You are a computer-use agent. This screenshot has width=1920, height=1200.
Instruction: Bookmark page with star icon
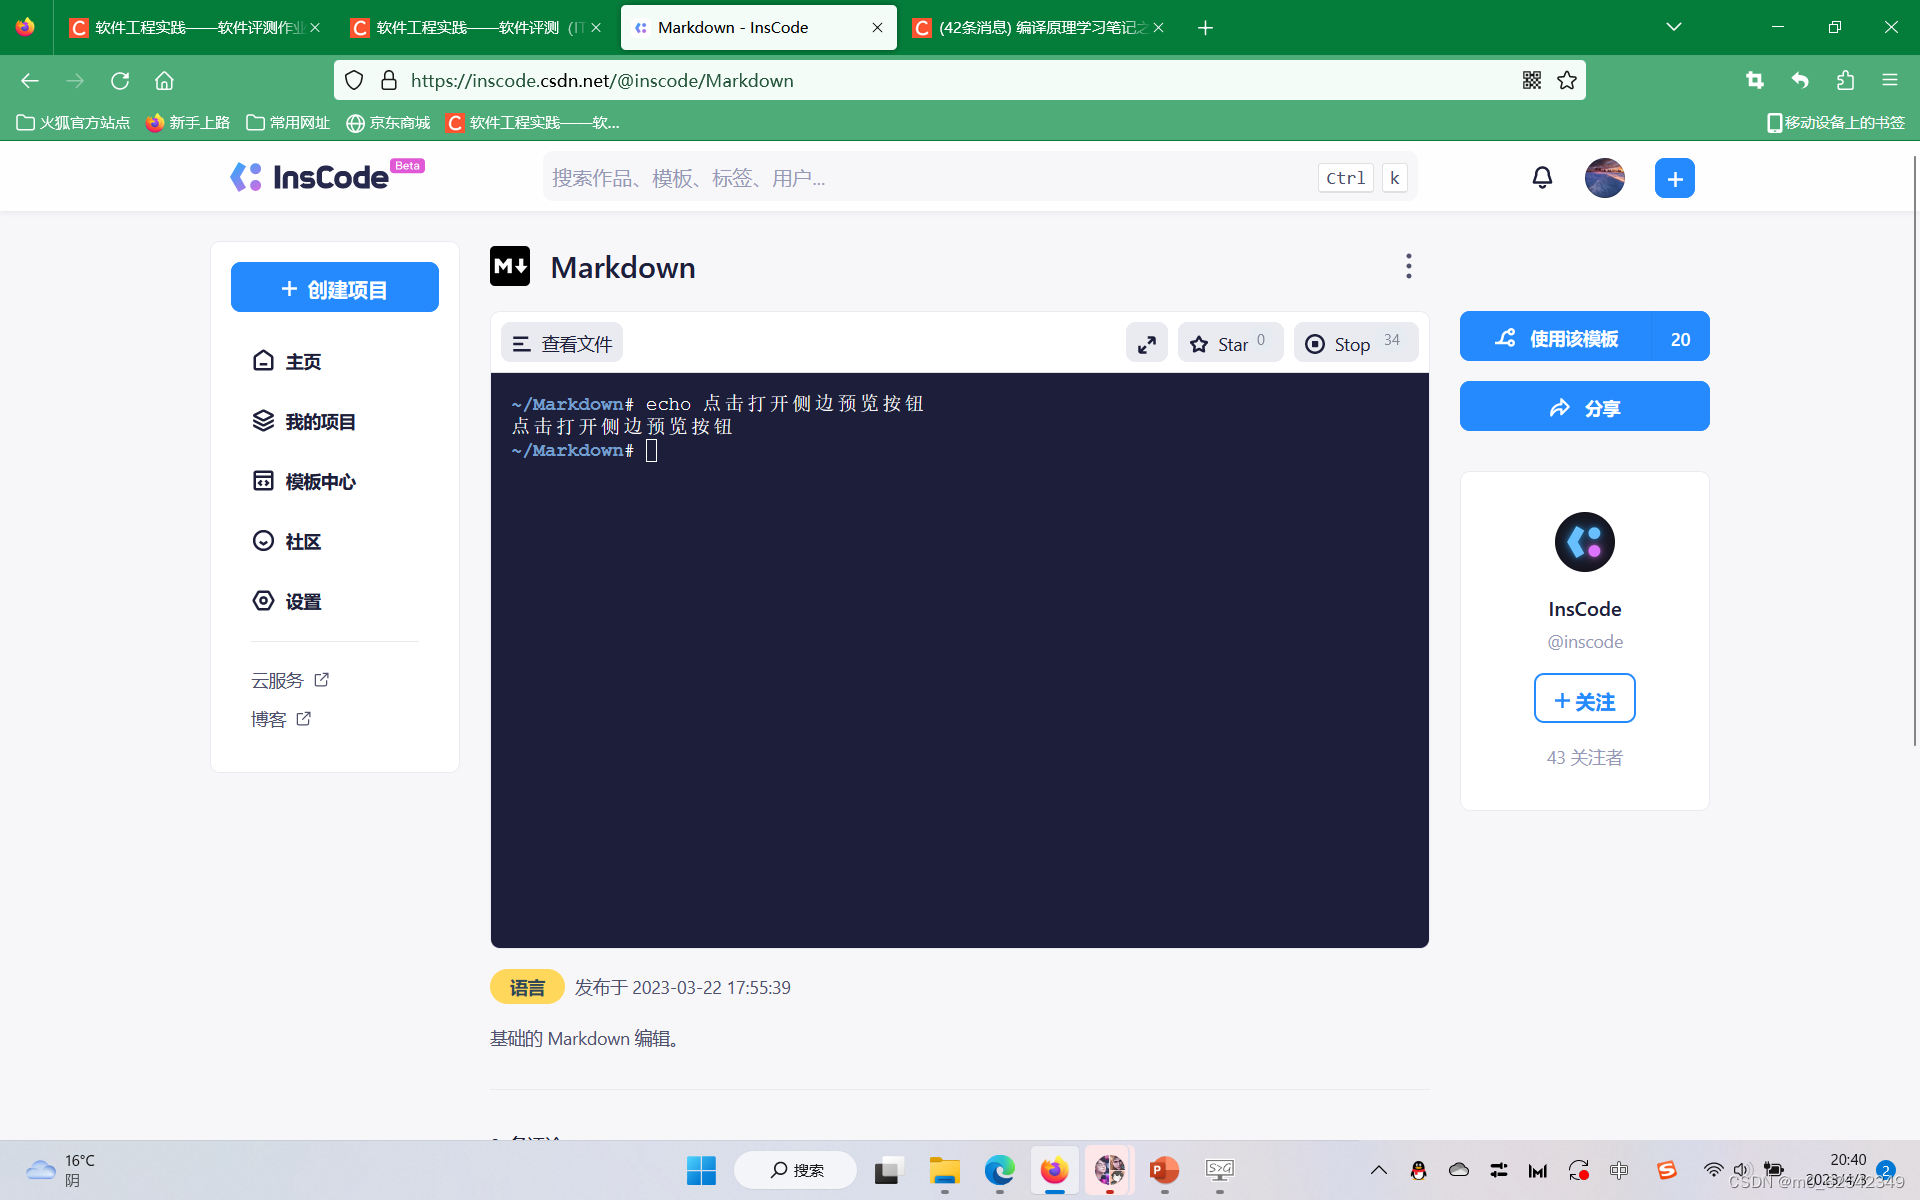1567,80
